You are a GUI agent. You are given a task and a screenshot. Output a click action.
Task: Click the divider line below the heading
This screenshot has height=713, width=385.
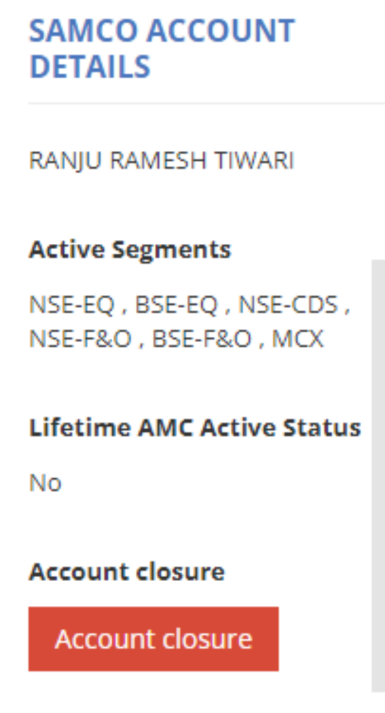pos(207,104)
